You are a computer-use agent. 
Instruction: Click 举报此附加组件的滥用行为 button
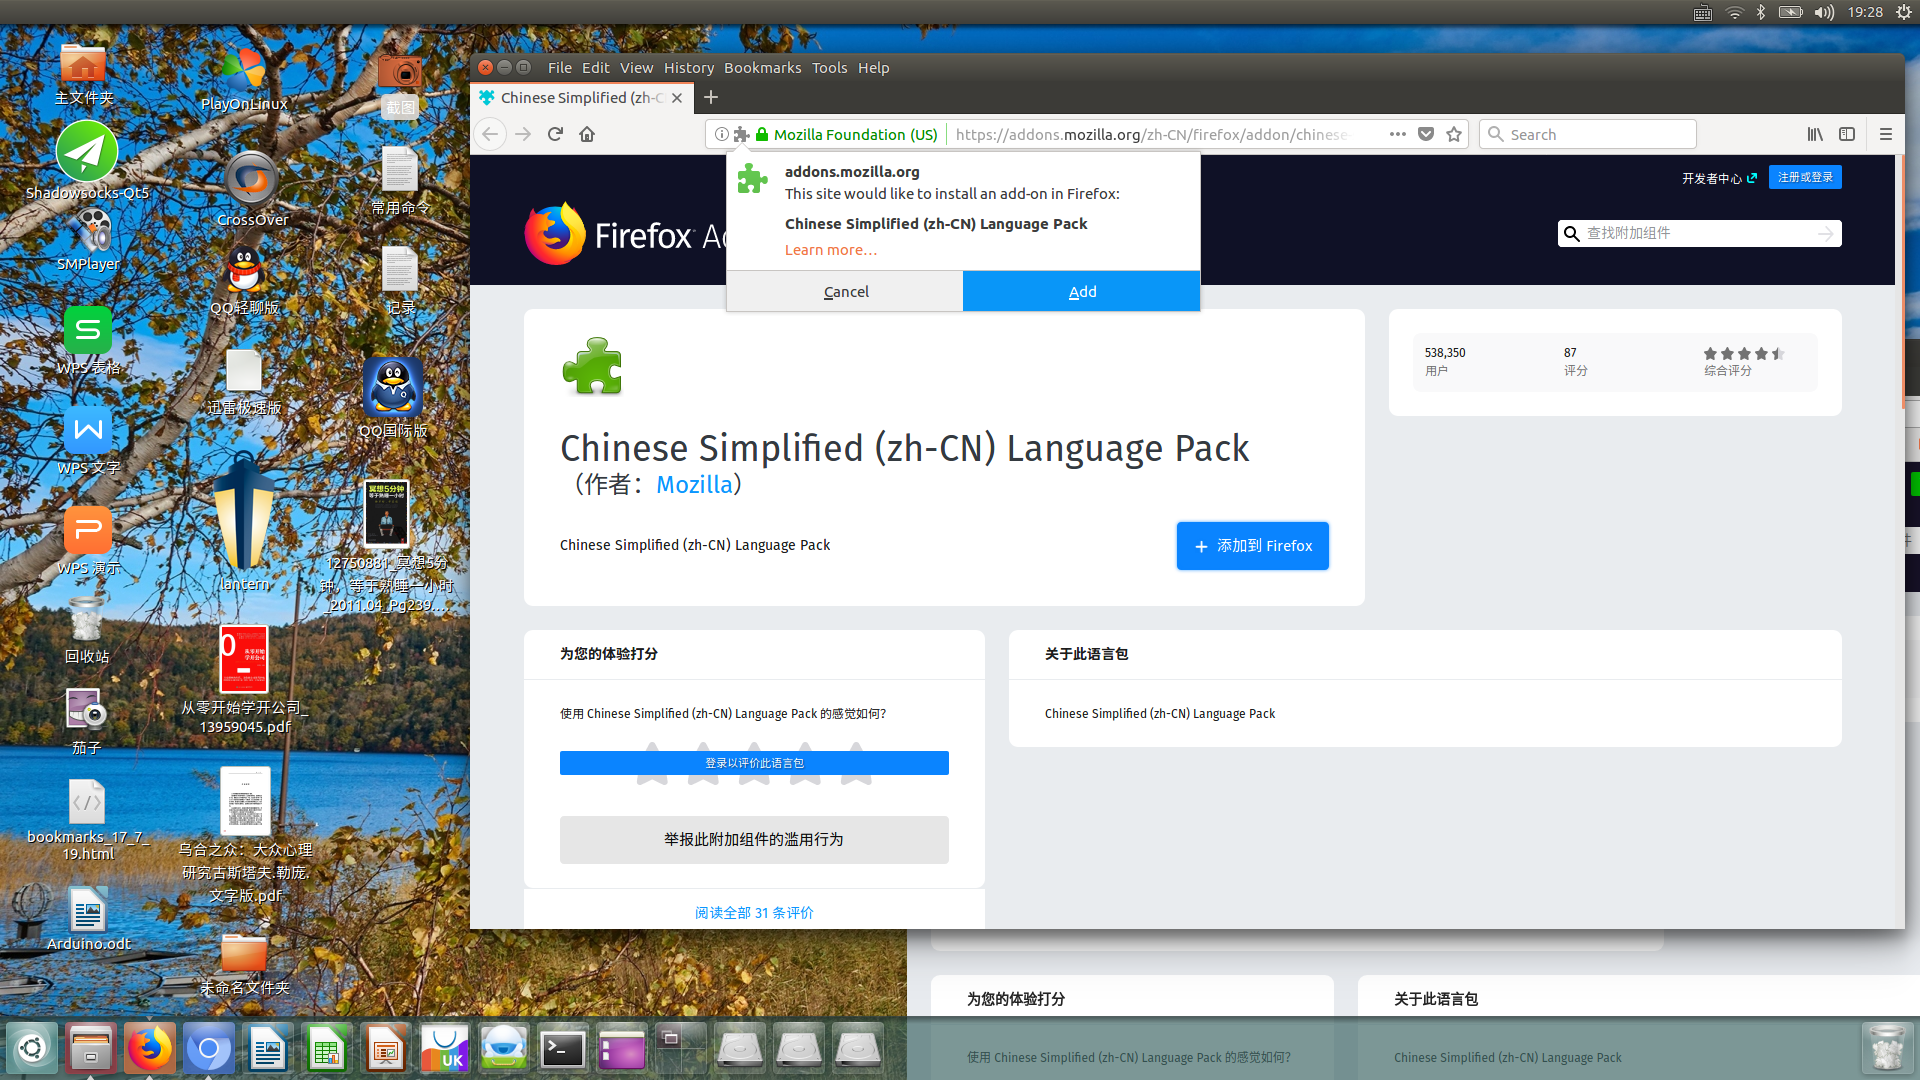point(754,840)
